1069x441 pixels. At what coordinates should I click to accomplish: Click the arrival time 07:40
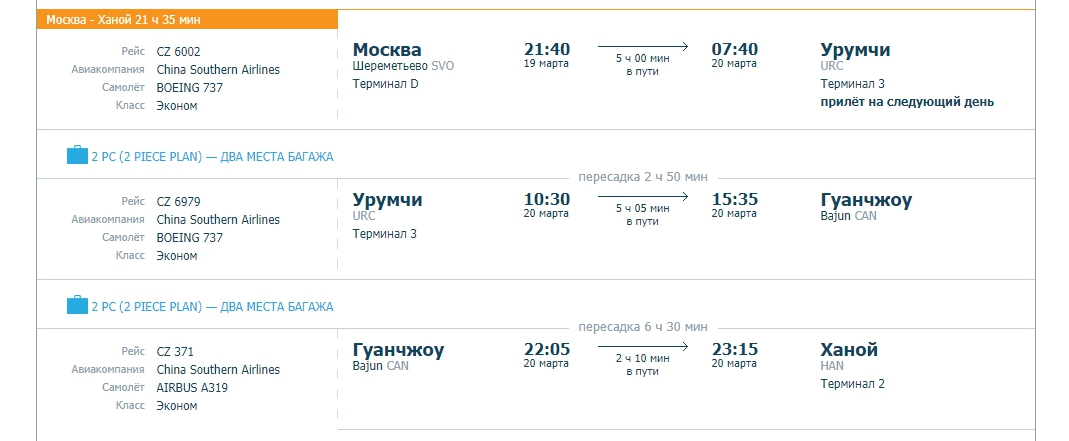pyautogui.click(x=734, y=49)
